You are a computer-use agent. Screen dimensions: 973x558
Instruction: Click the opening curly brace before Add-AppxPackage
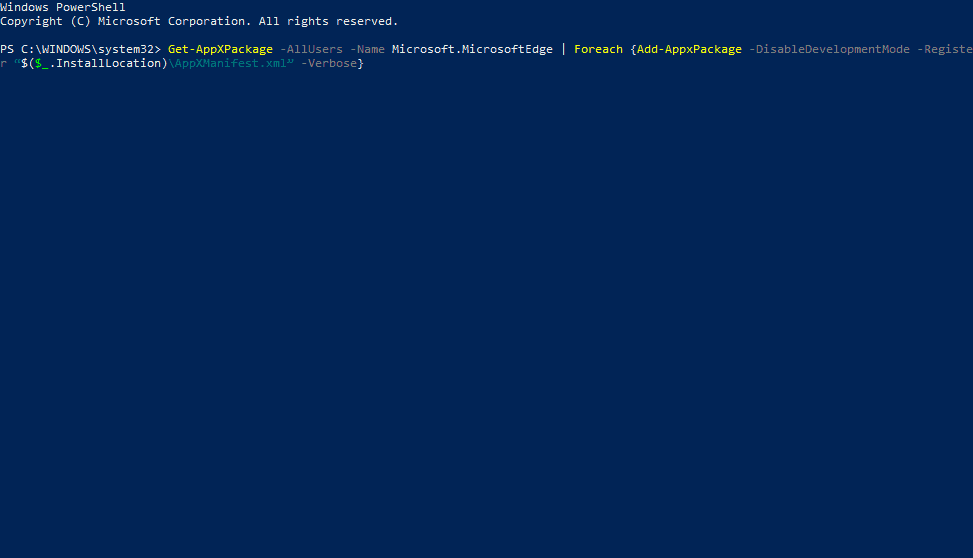(x=633, y=49)
